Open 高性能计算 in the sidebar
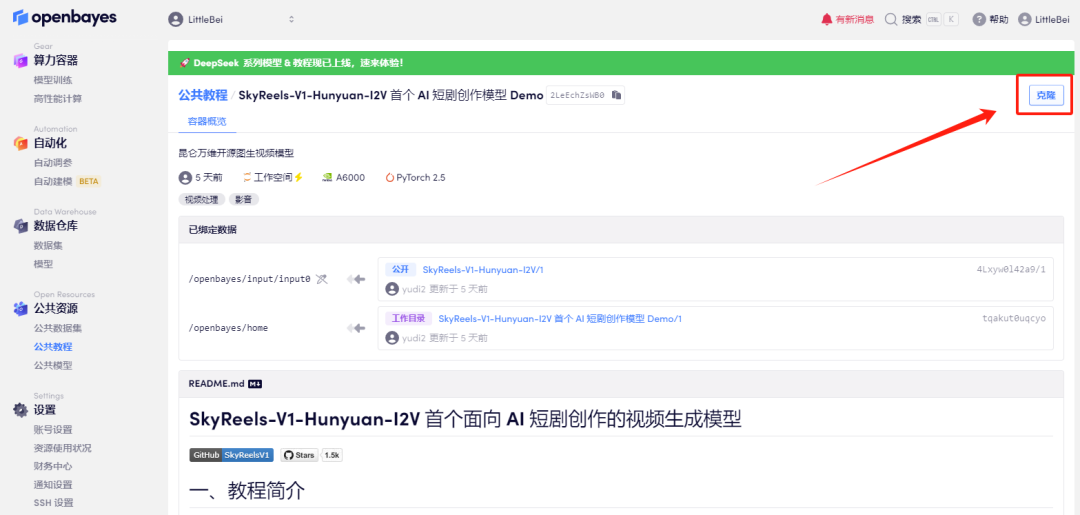 pyautogui.click(x=58, y=98)
